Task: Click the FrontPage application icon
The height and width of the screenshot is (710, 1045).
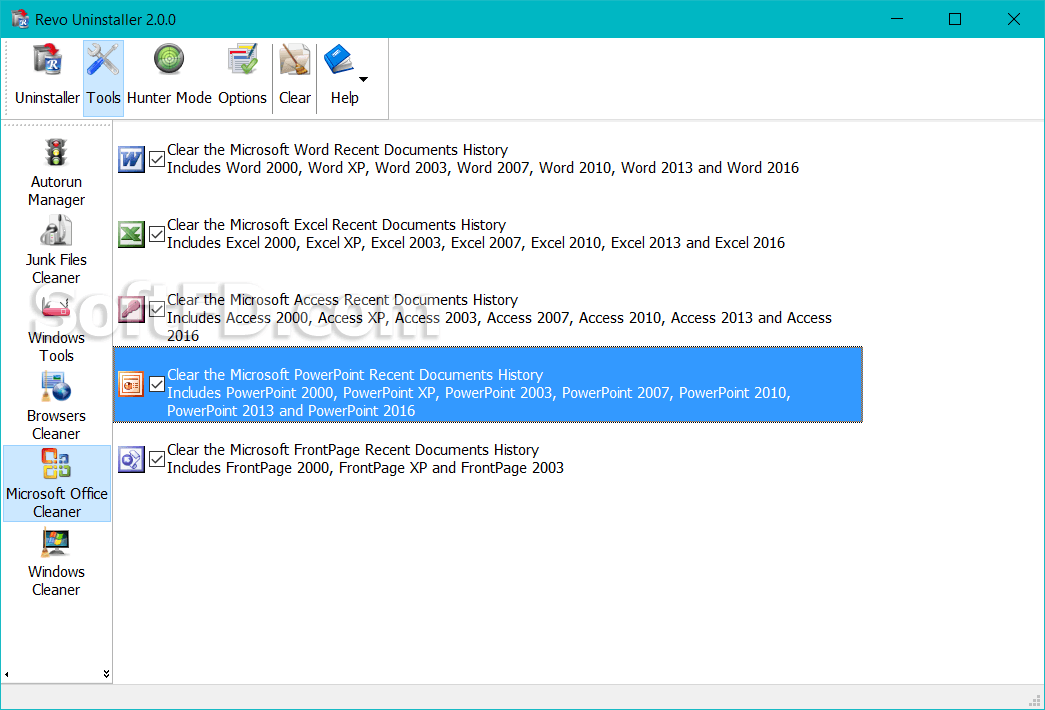Action: [131, 459]
